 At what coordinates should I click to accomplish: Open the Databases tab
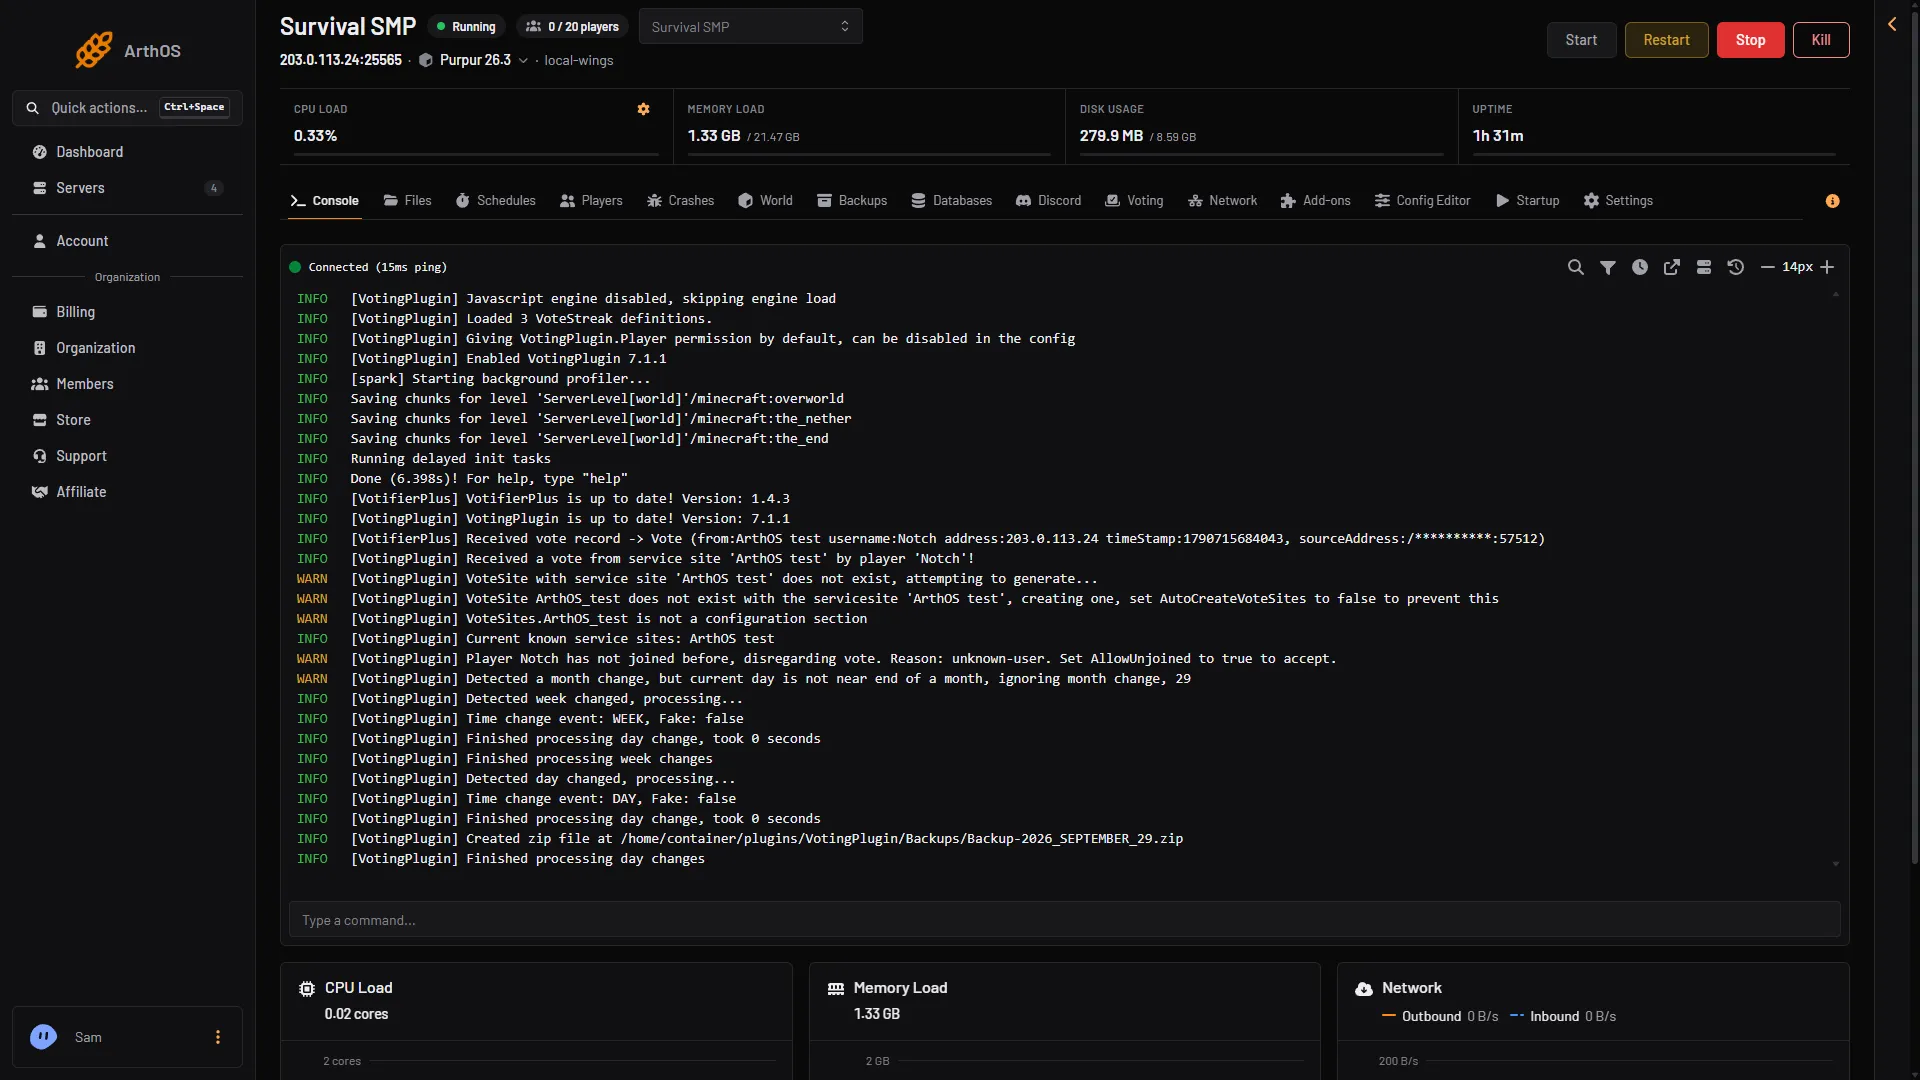[951, 201]
